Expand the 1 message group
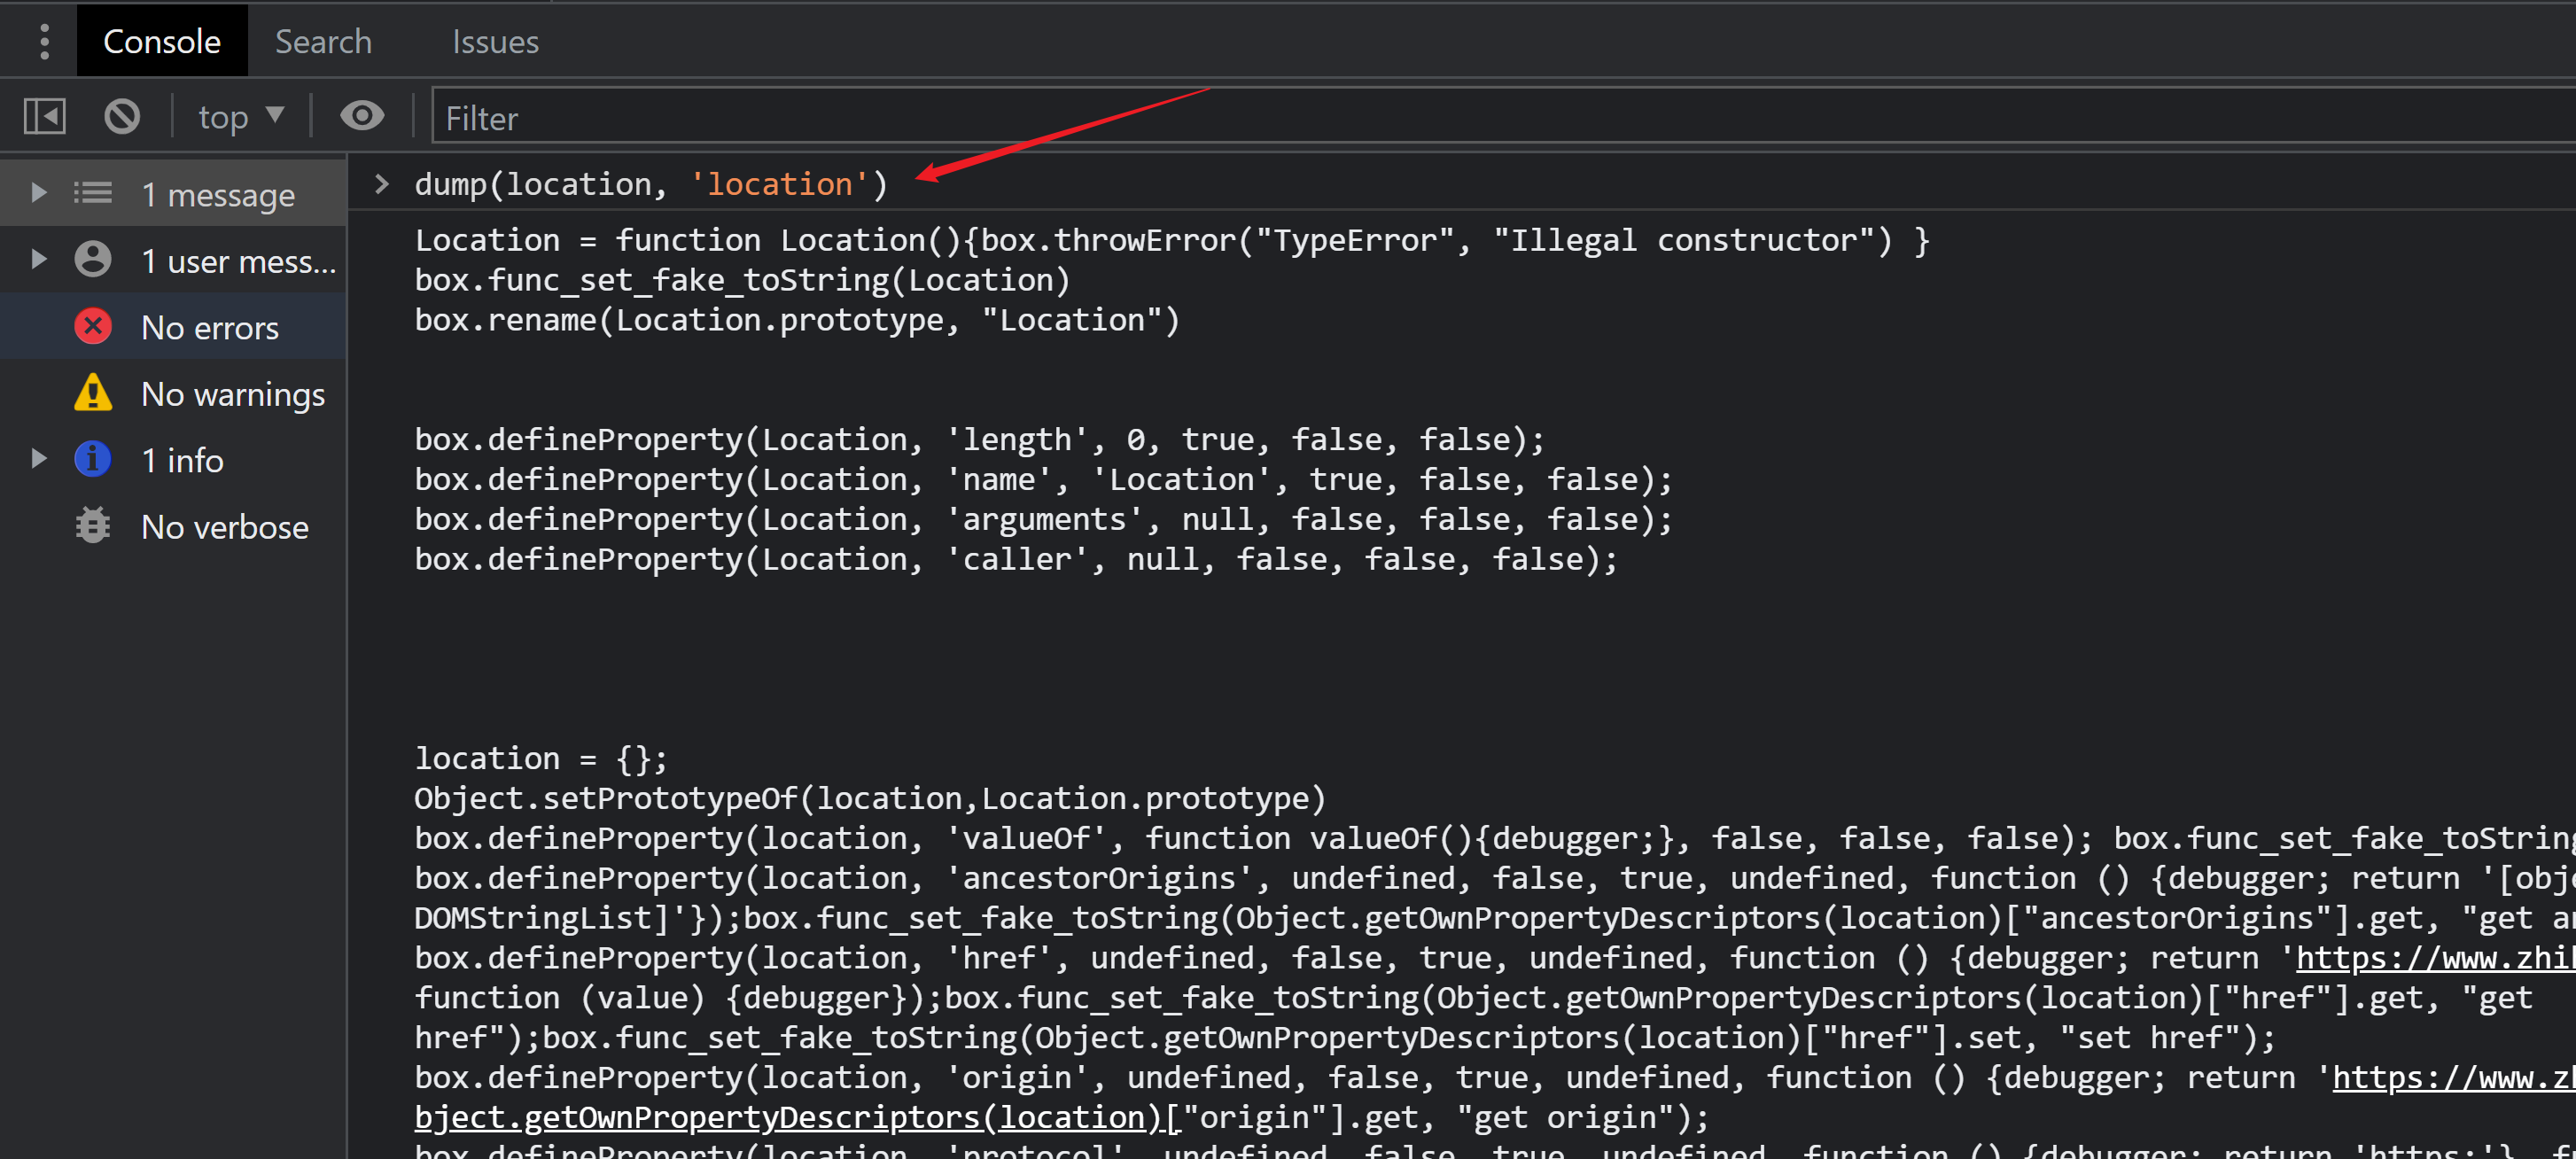 (38, 193)
